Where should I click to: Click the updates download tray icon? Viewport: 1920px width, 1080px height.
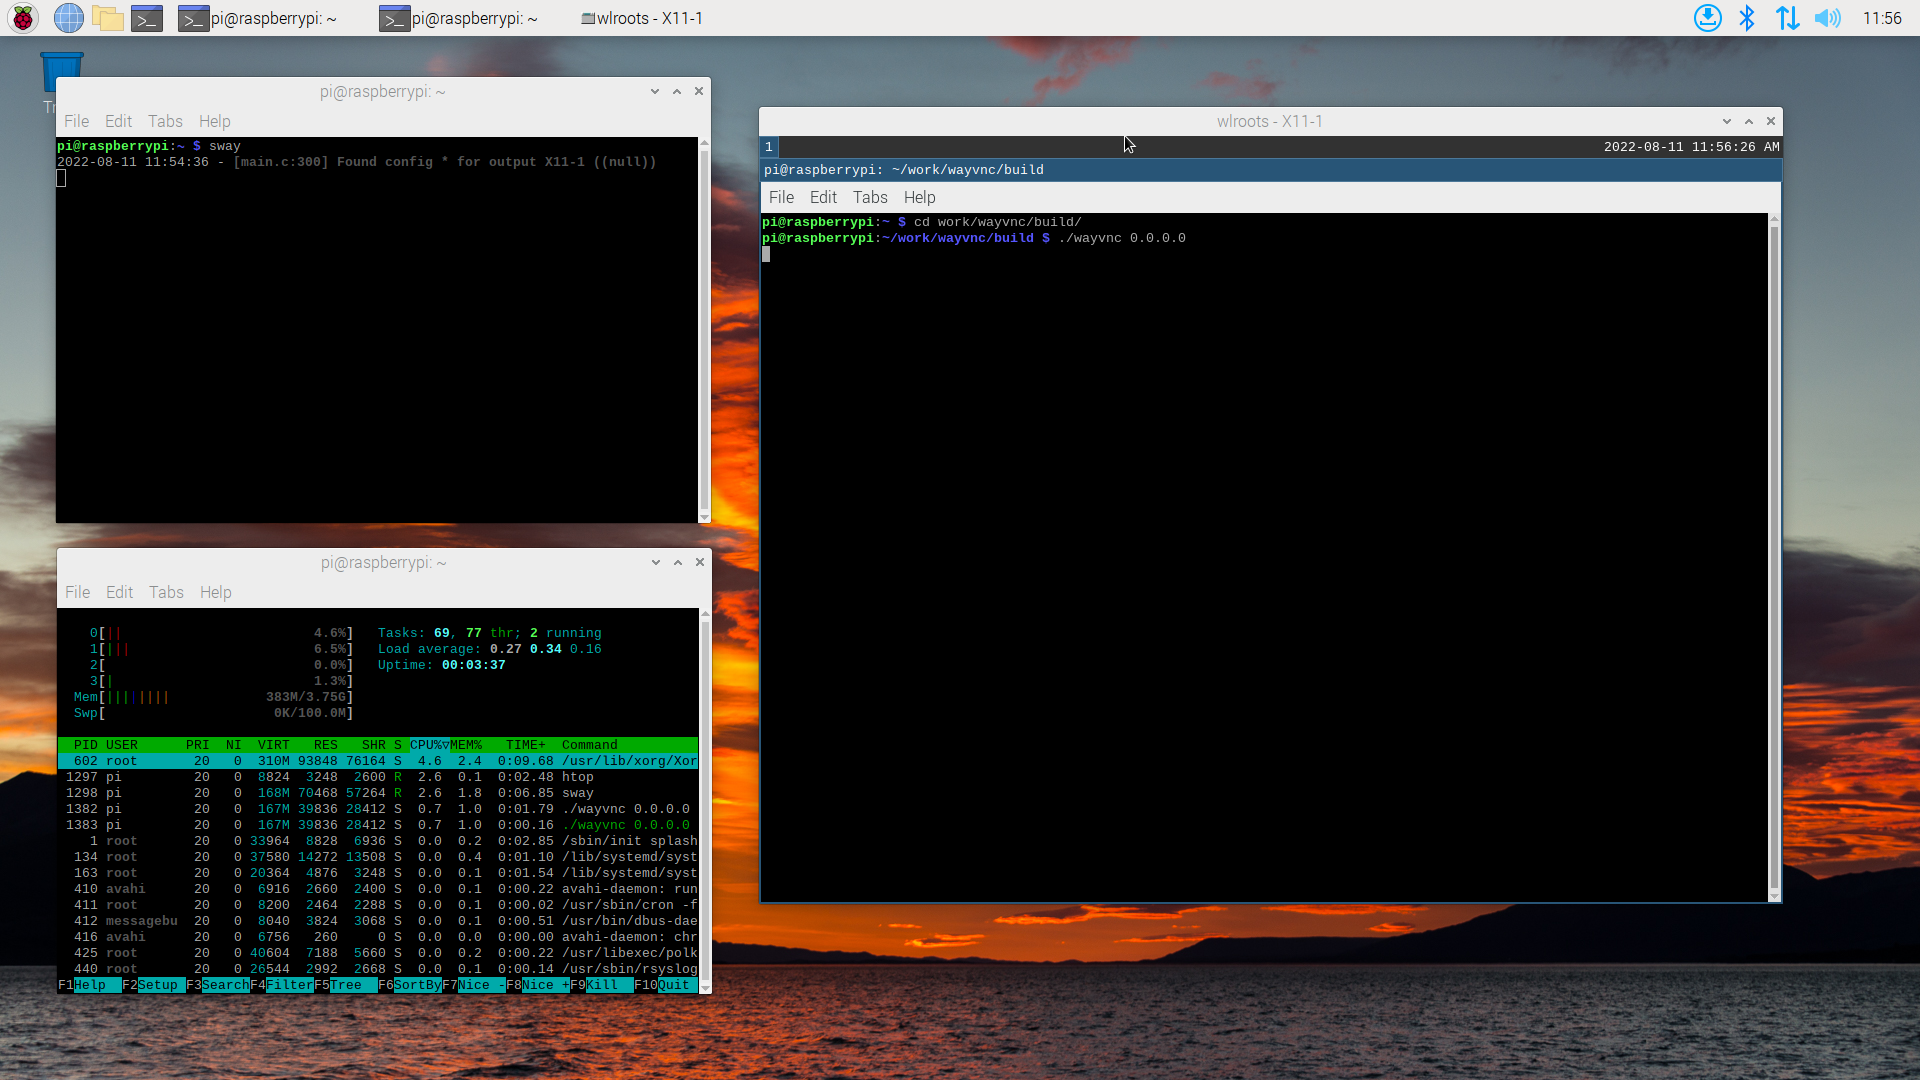(x=1707, y=18)
